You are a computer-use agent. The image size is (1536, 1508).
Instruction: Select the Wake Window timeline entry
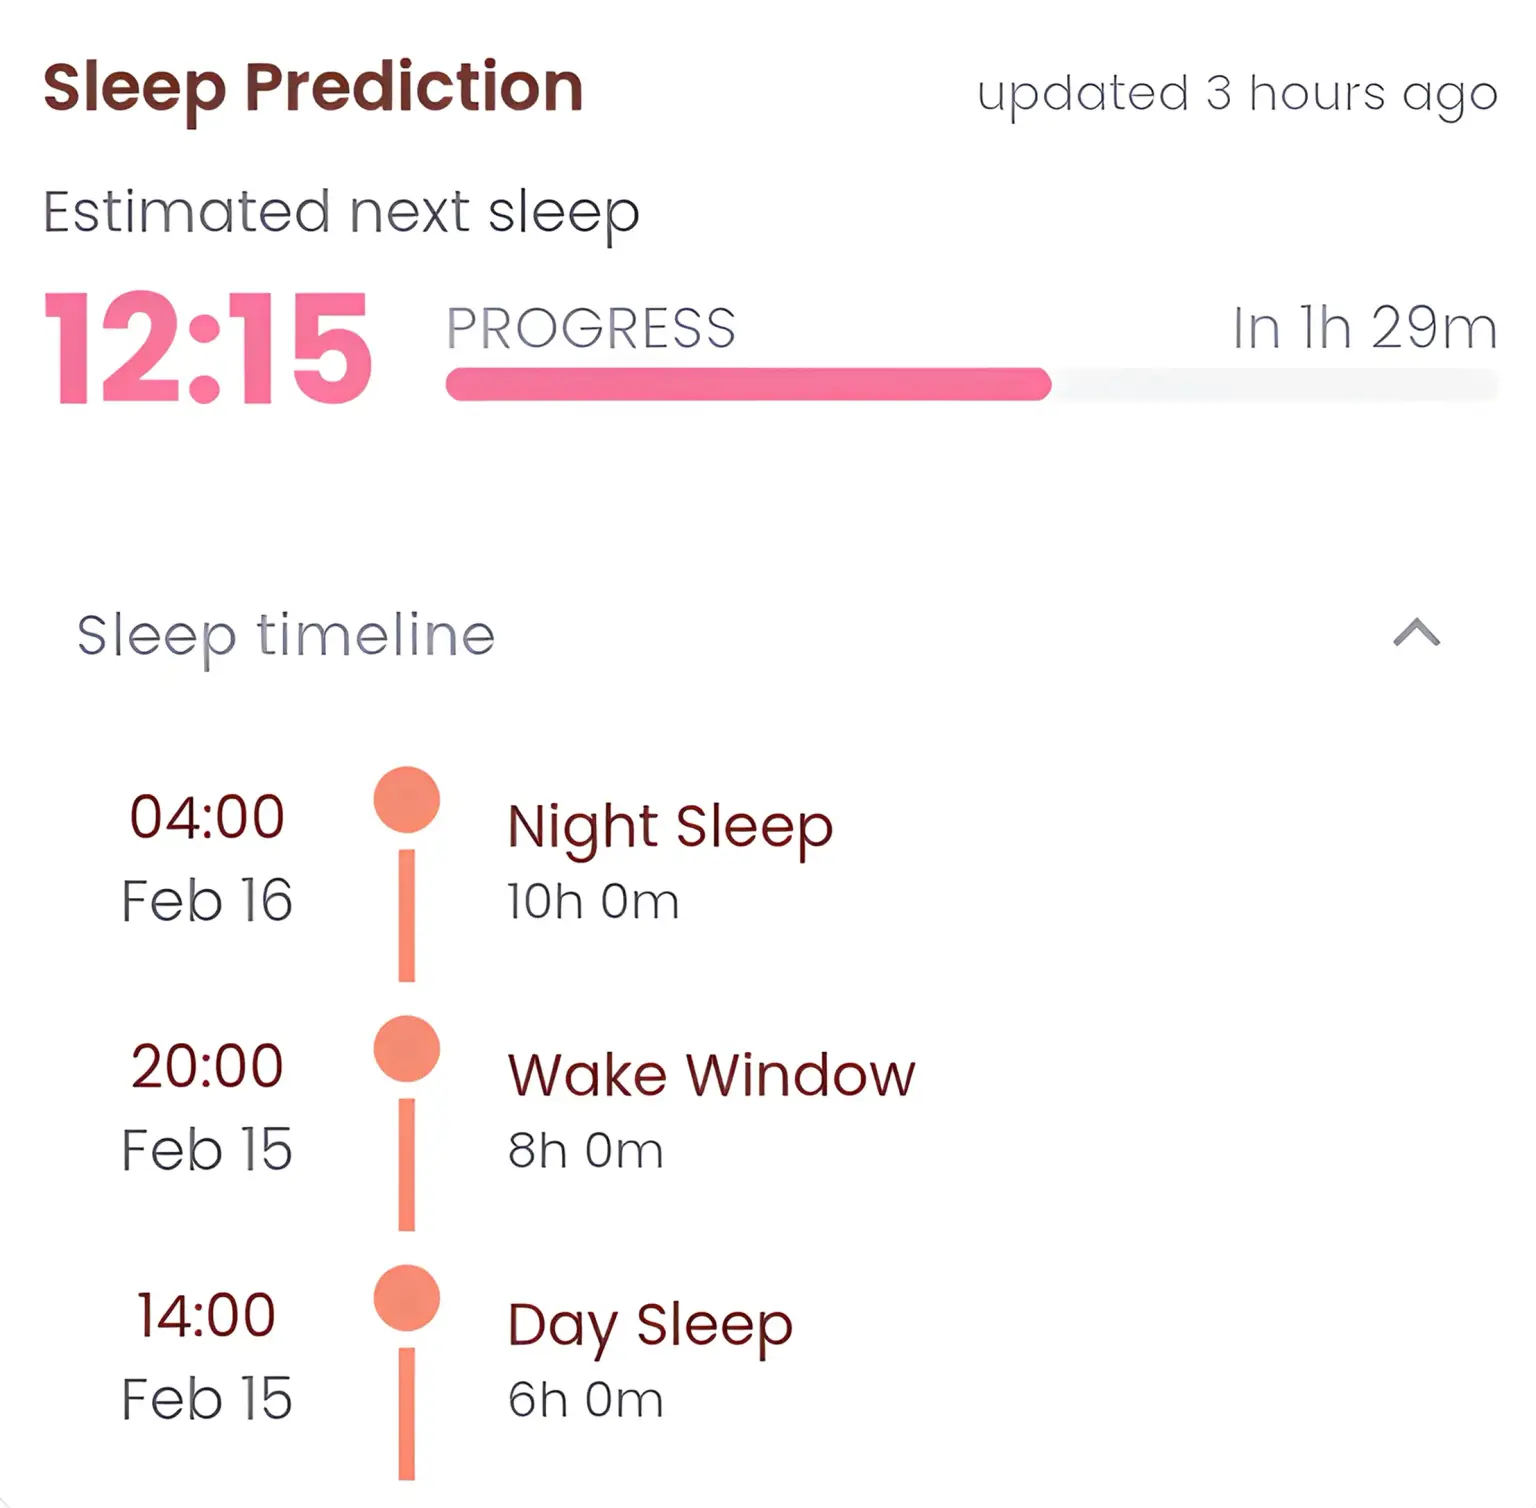click(x=711, y=1073)
